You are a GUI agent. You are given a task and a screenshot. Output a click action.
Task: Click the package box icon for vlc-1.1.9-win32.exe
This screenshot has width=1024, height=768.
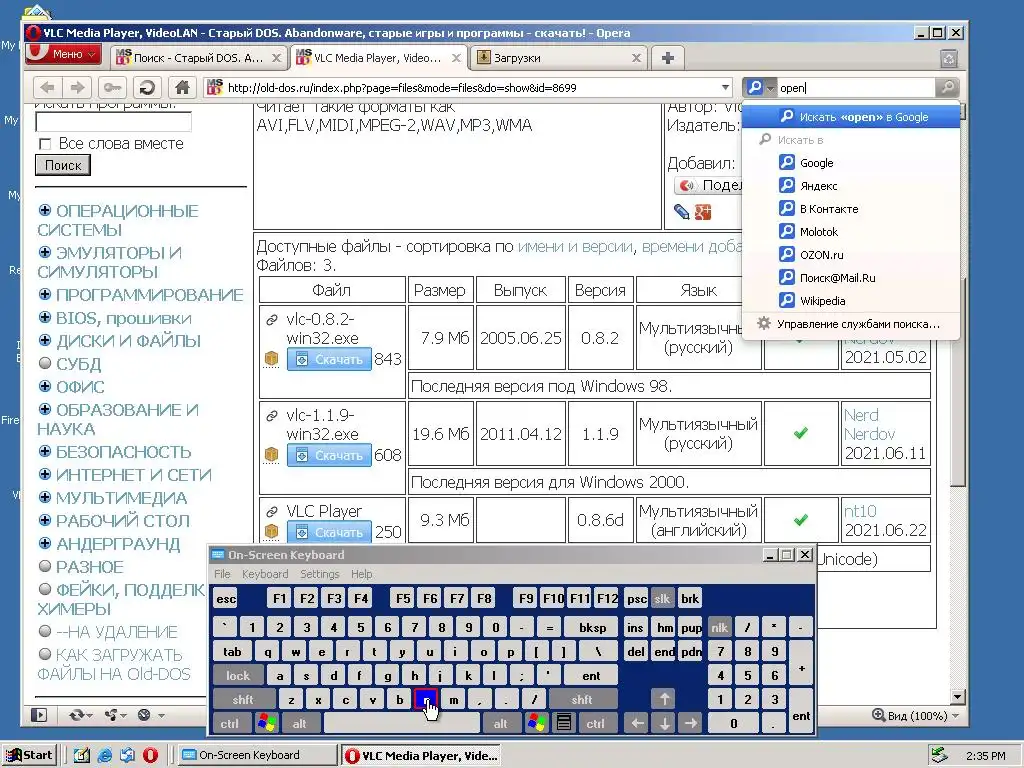coord(272,455)
